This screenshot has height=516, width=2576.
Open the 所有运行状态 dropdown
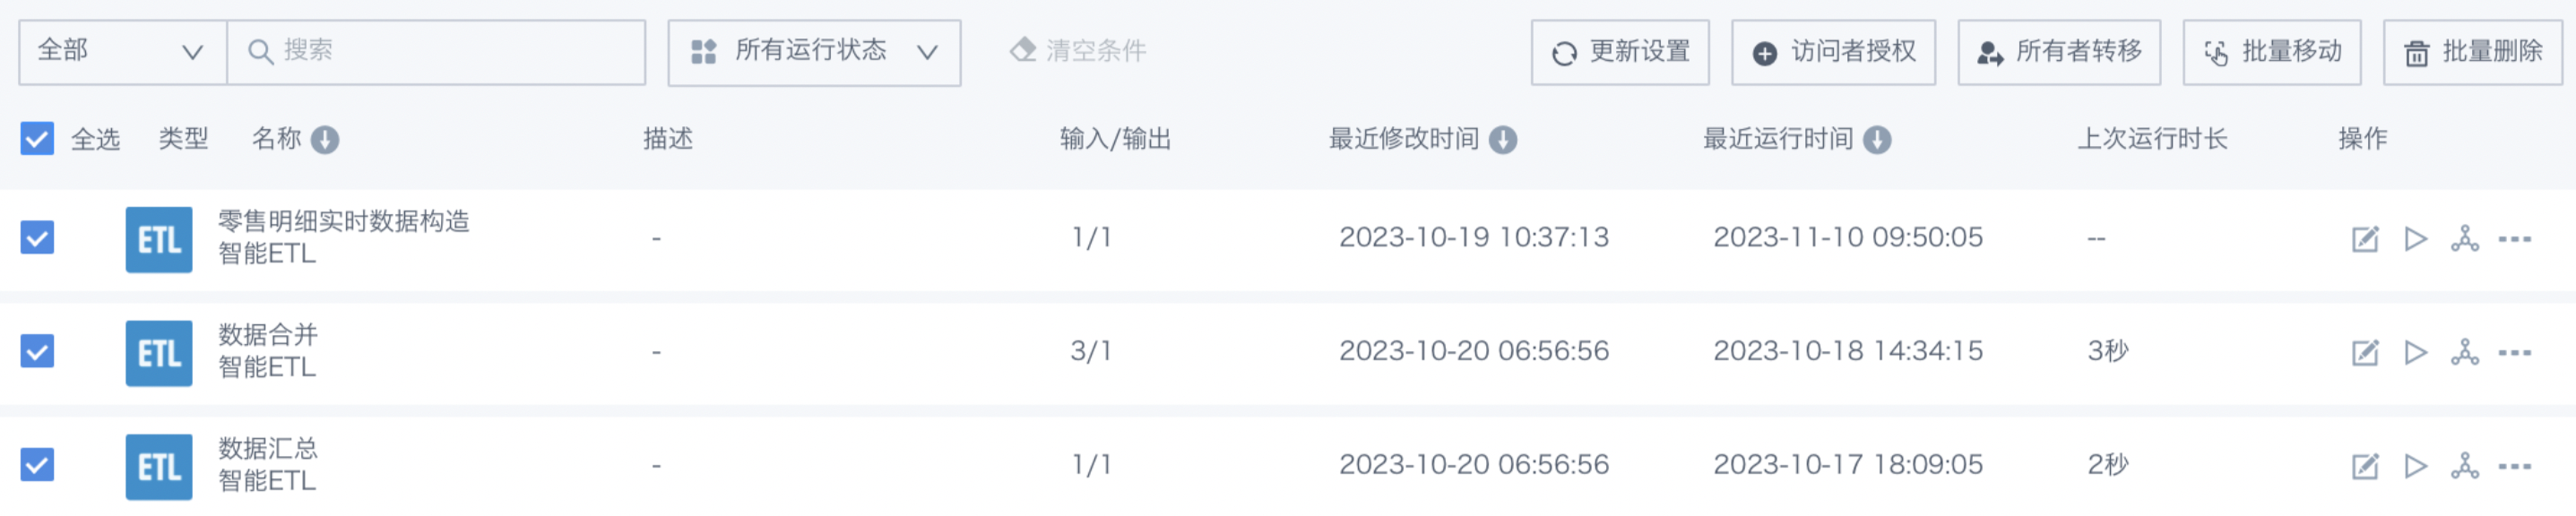click(814, 52)
